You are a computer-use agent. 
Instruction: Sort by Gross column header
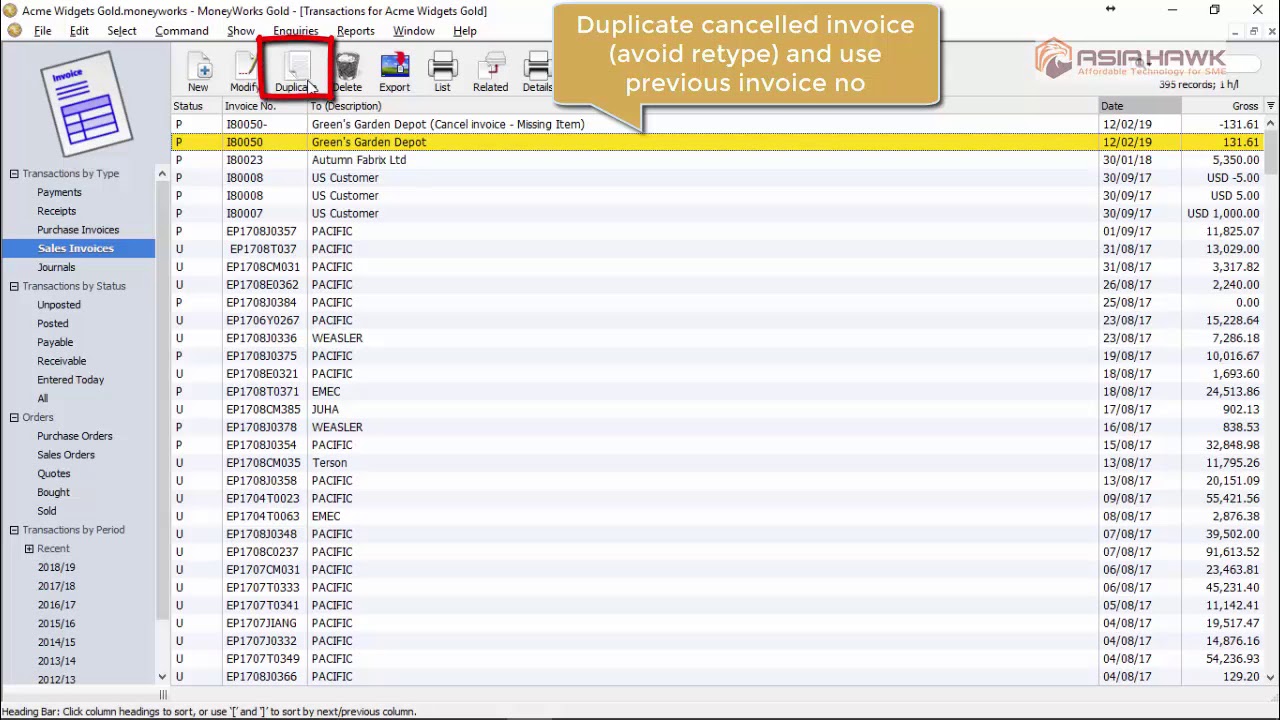1222,106
